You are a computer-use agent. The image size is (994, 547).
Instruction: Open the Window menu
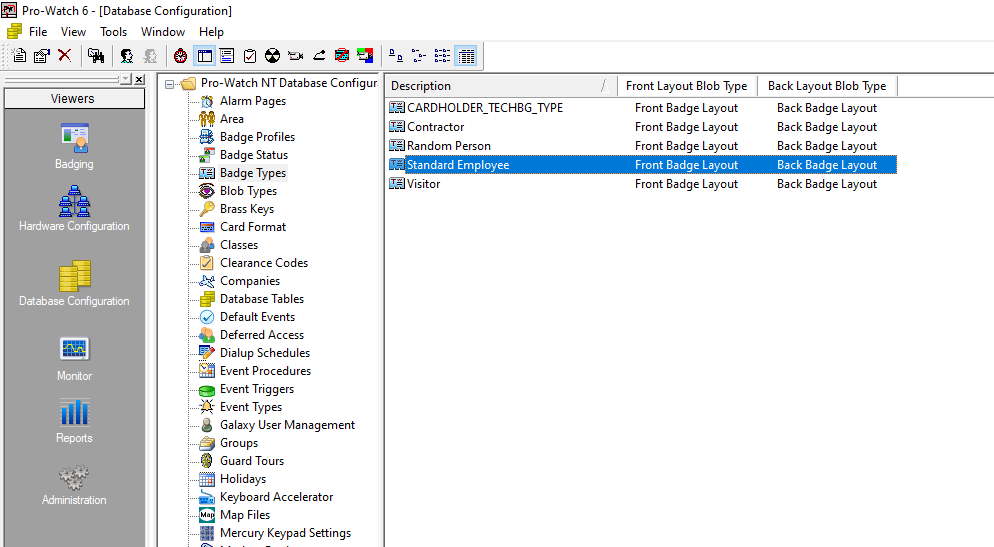[162, 32]
